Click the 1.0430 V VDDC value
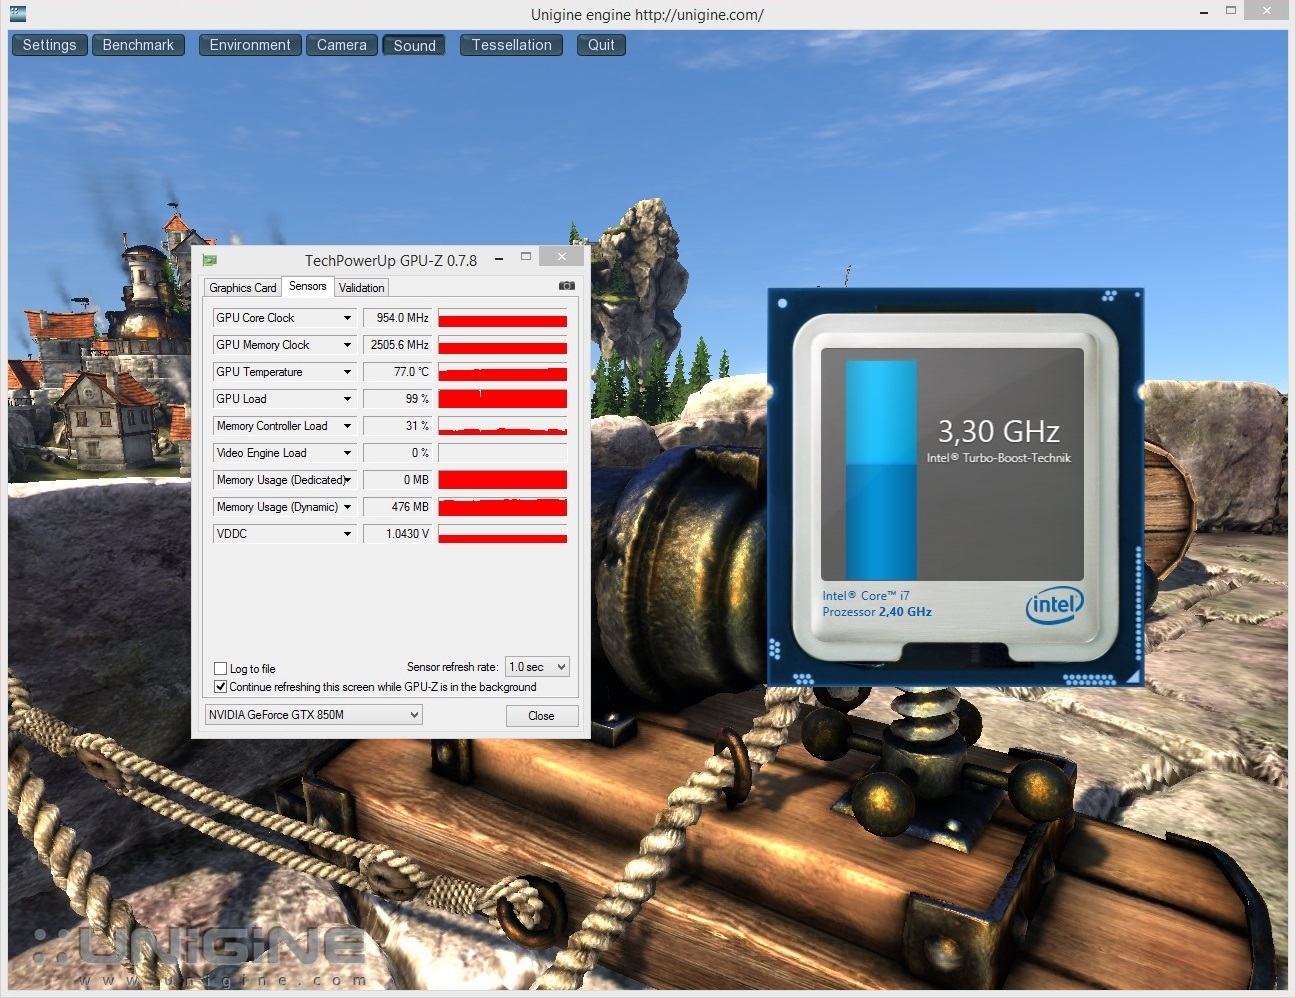The image size is (1296, 998). pos(397,534)
